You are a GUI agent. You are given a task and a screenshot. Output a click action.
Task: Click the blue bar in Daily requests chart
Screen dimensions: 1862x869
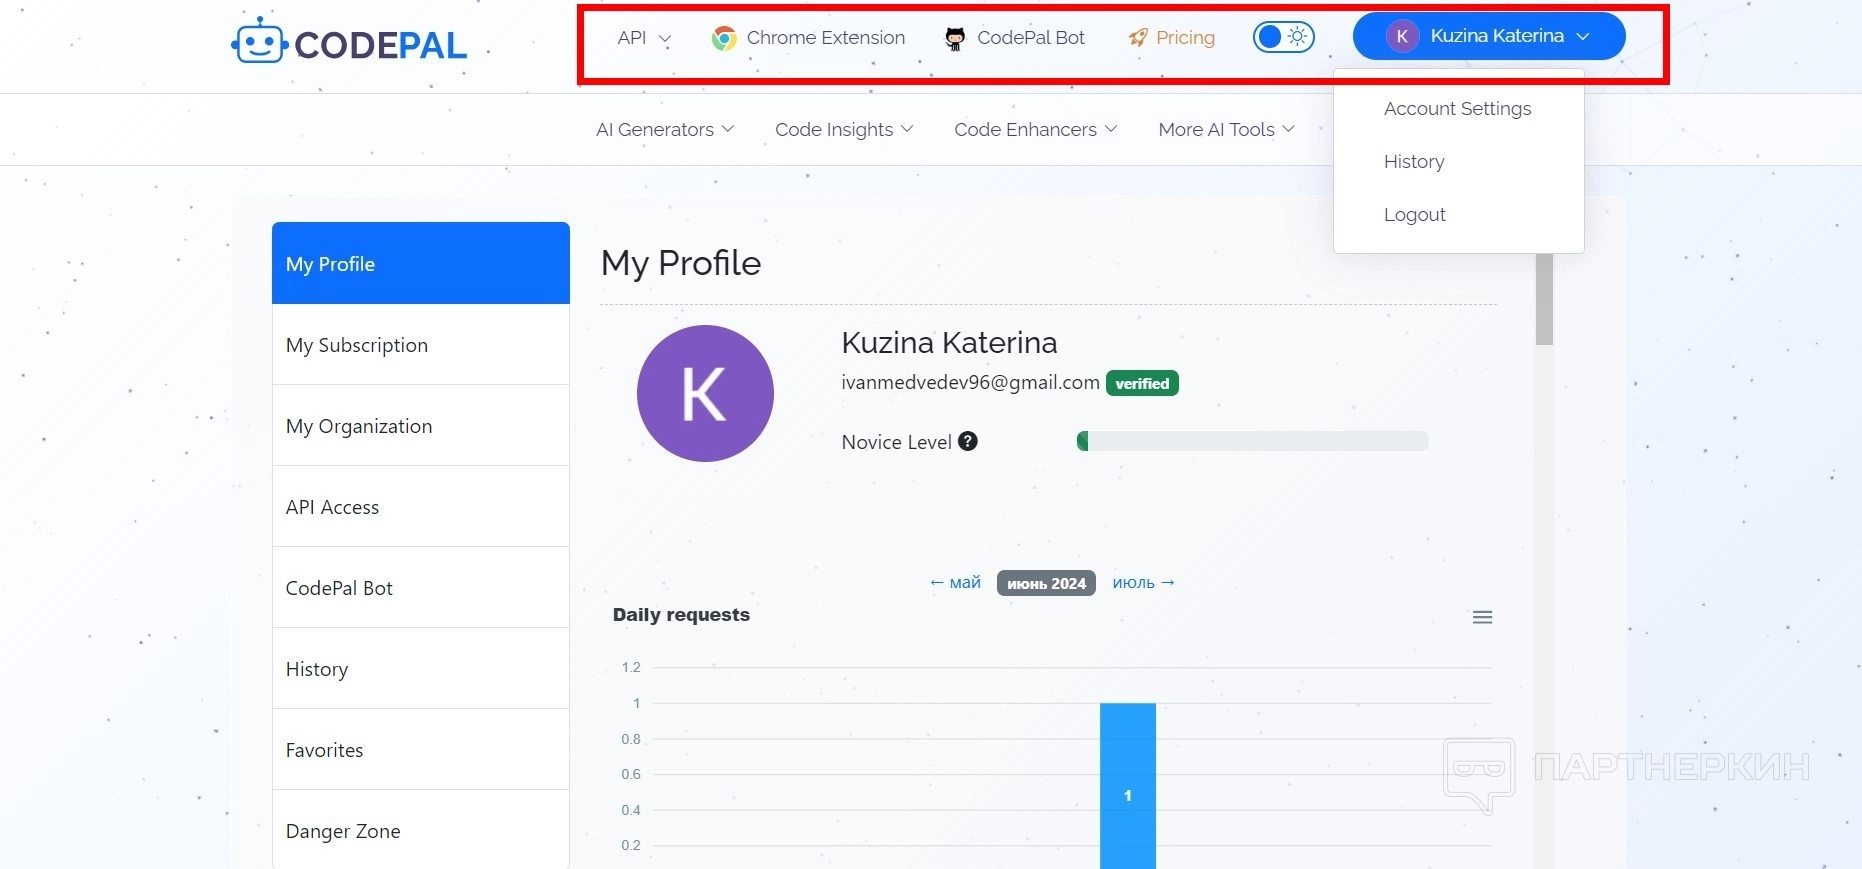[x=1128, y=786]
